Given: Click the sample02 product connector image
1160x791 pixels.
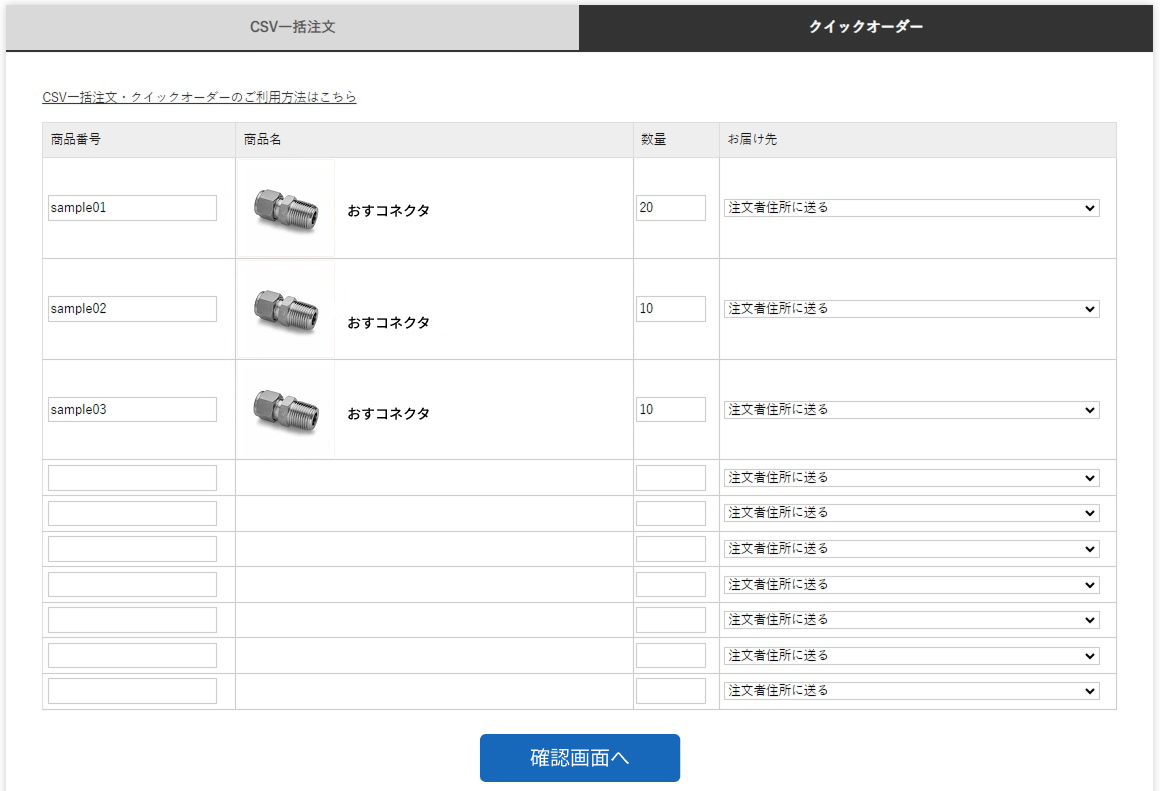Looking at the screenshot, I should click(x=286, y=309).
